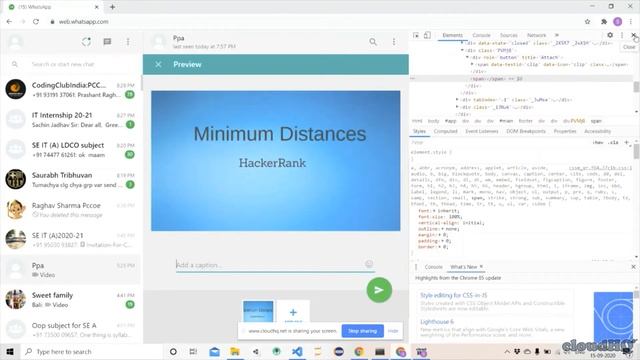Click the DevTools inspect element icon
The height and width of the screenshot is (360, 640).
click(x=416, y=35)
